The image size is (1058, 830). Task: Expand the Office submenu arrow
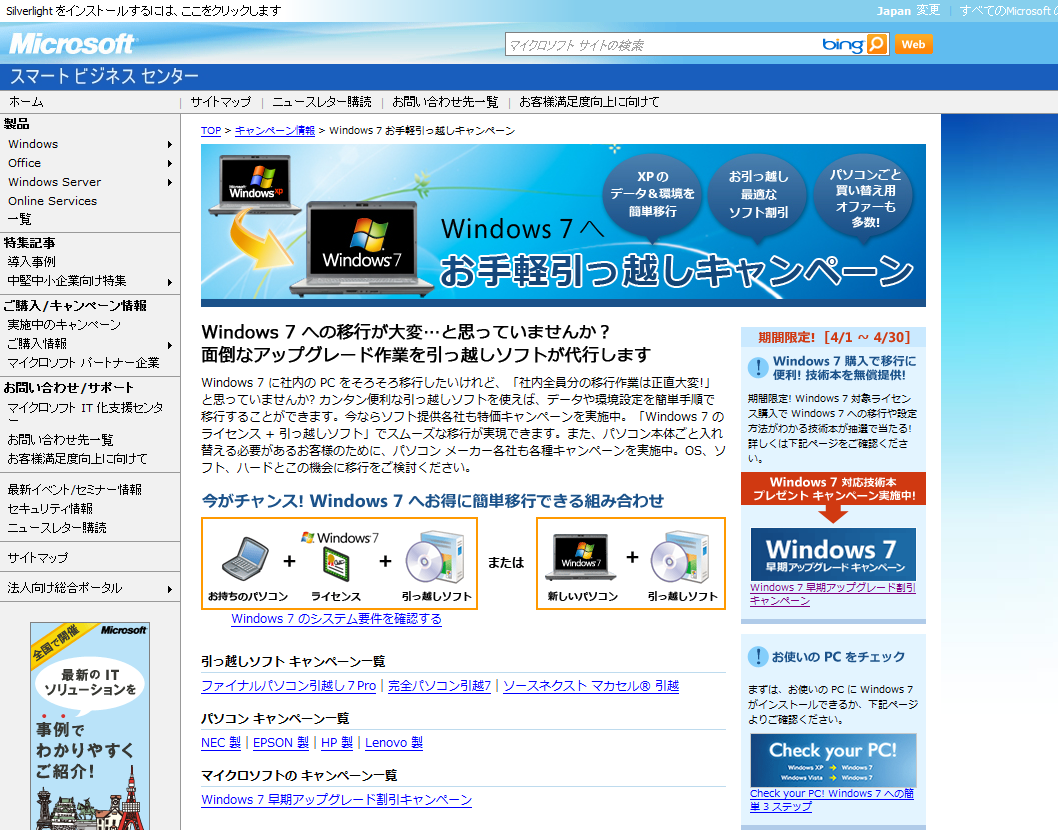(169, 163)
